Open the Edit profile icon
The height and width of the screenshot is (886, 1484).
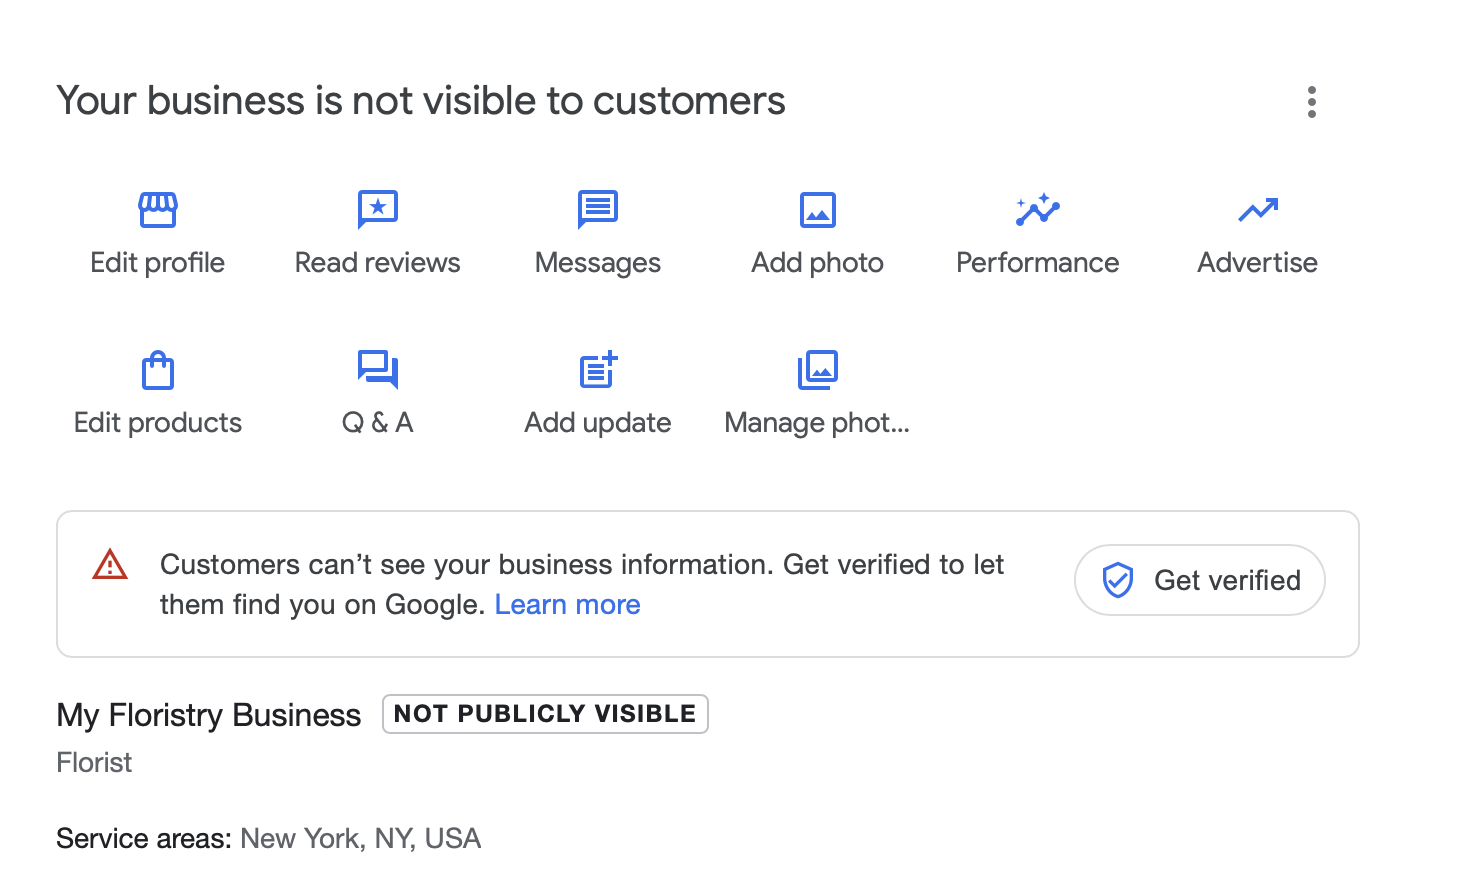tap(157, 210)
